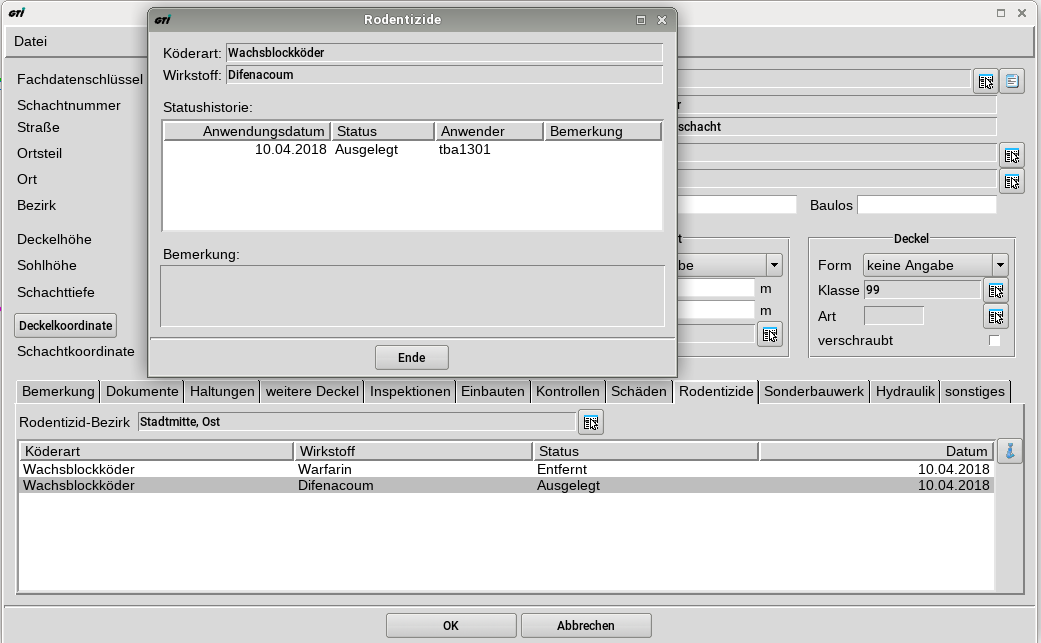Image resolution: width=1041 pixels, height=643 pixels.
Task: Click the document icon beside Fachdatenschlüssel
Action: (x=1012, y=81)
